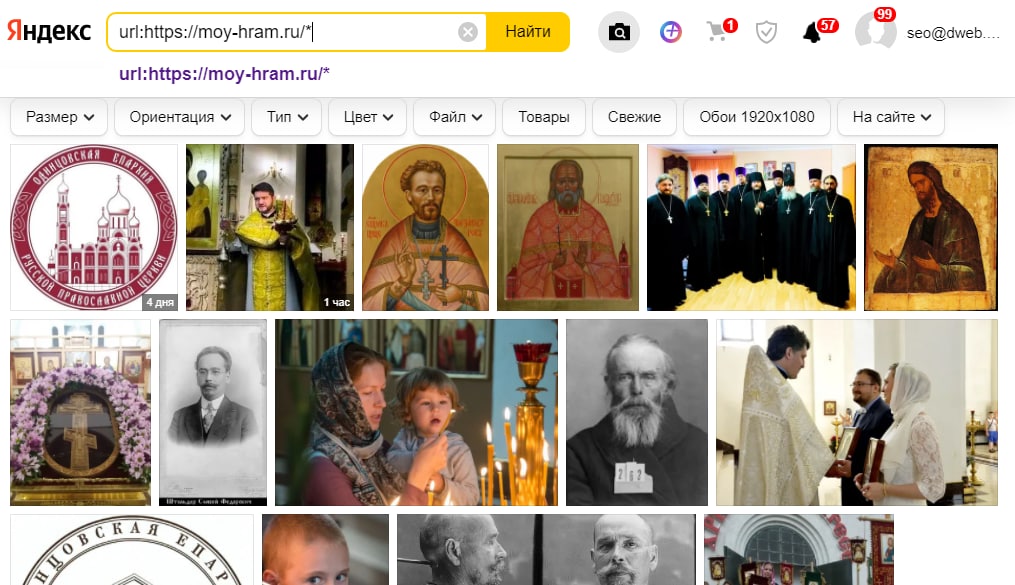
Task: Apply the Обои 1920x1080 filter
Action: [757, 117]
